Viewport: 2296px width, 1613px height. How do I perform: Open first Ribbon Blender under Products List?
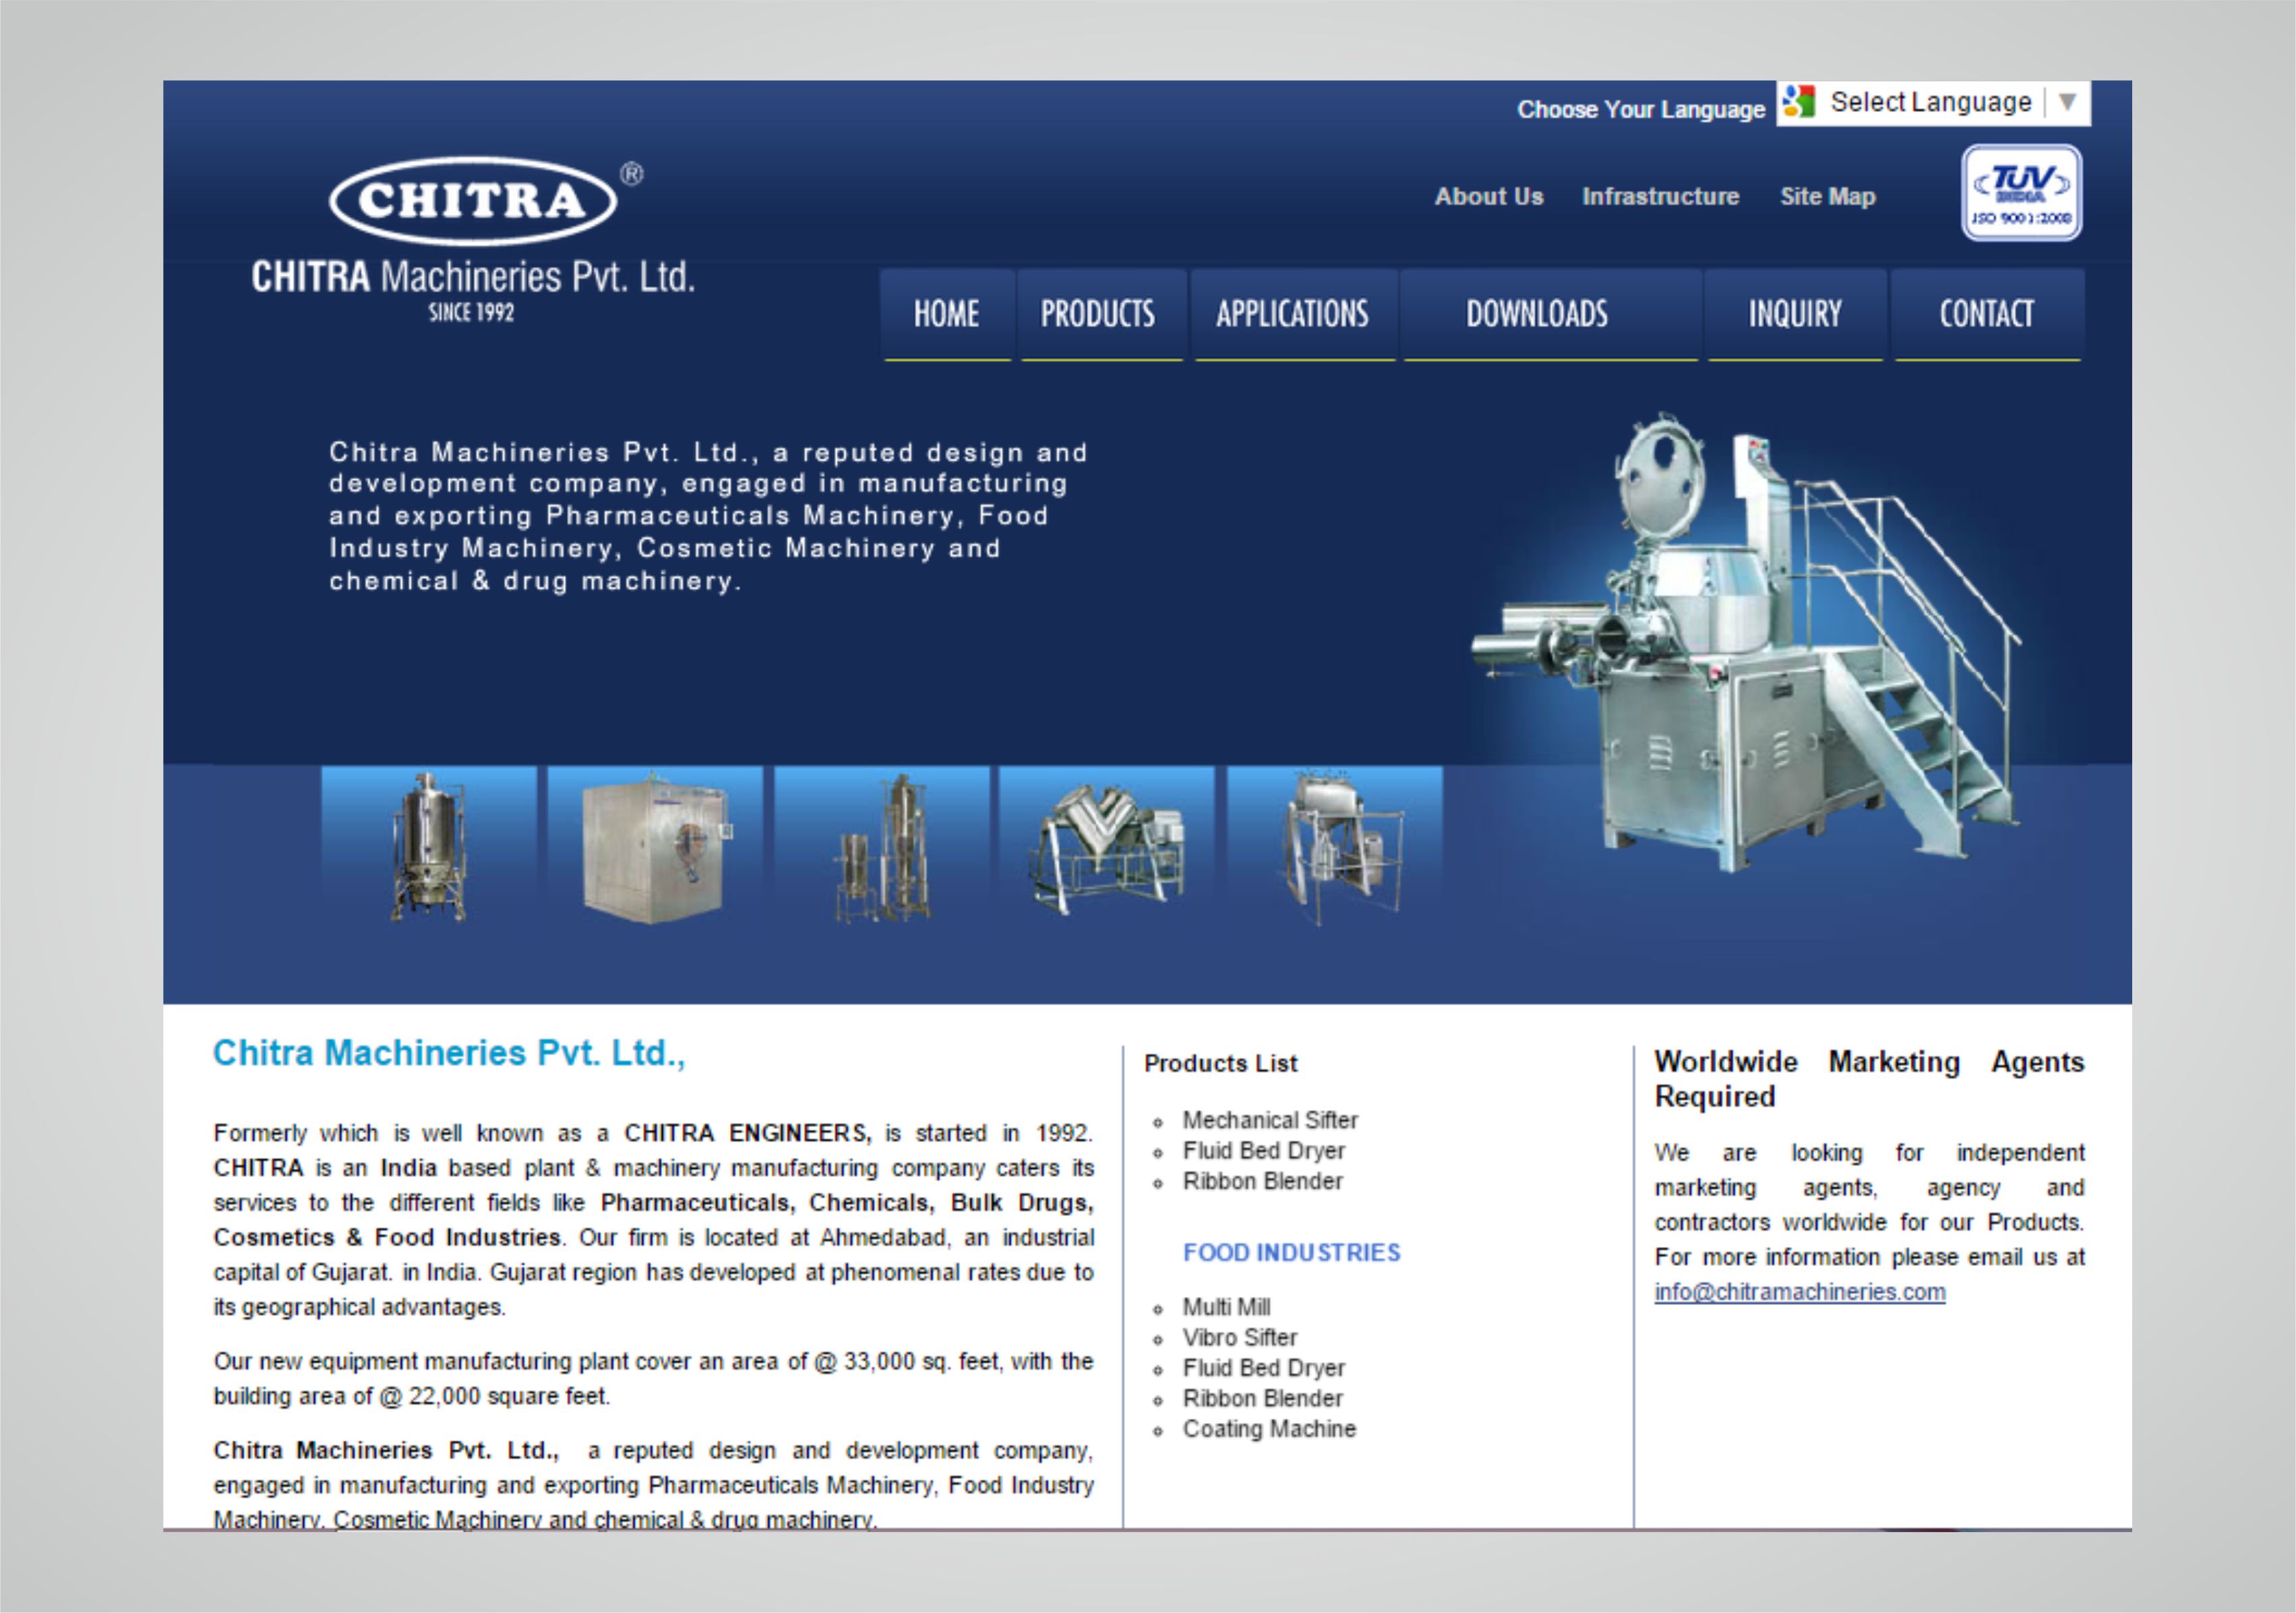(1263, 1181)
